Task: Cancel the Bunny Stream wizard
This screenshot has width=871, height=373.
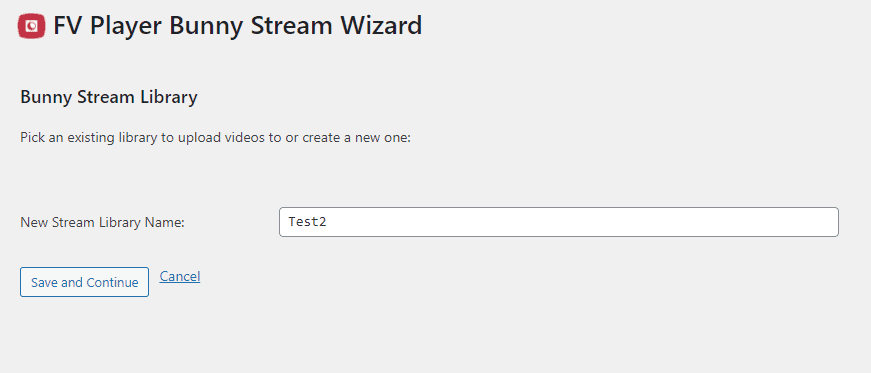Action: pos(179,276)
